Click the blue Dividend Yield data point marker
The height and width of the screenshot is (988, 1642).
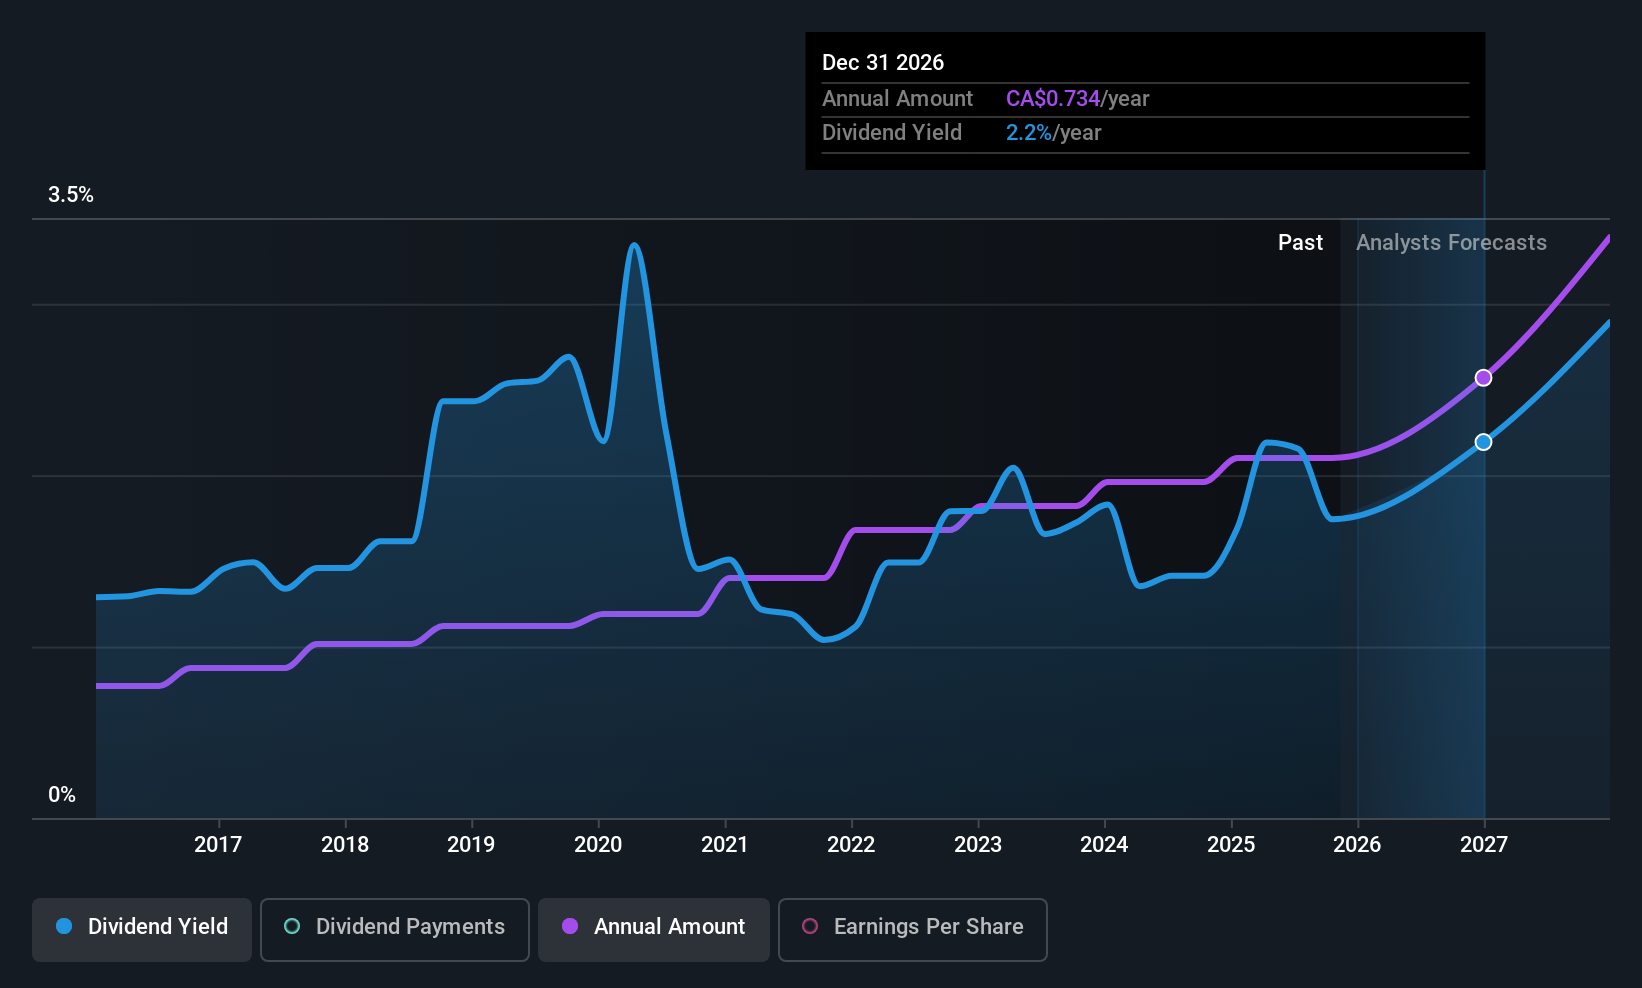pos(1484,442)
